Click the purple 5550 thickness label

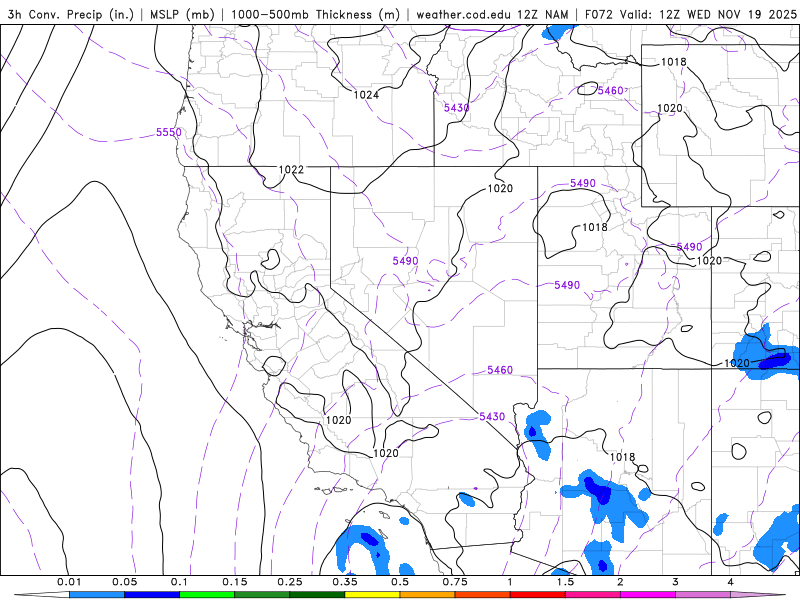pyautogui.click(x=168, y=132)
